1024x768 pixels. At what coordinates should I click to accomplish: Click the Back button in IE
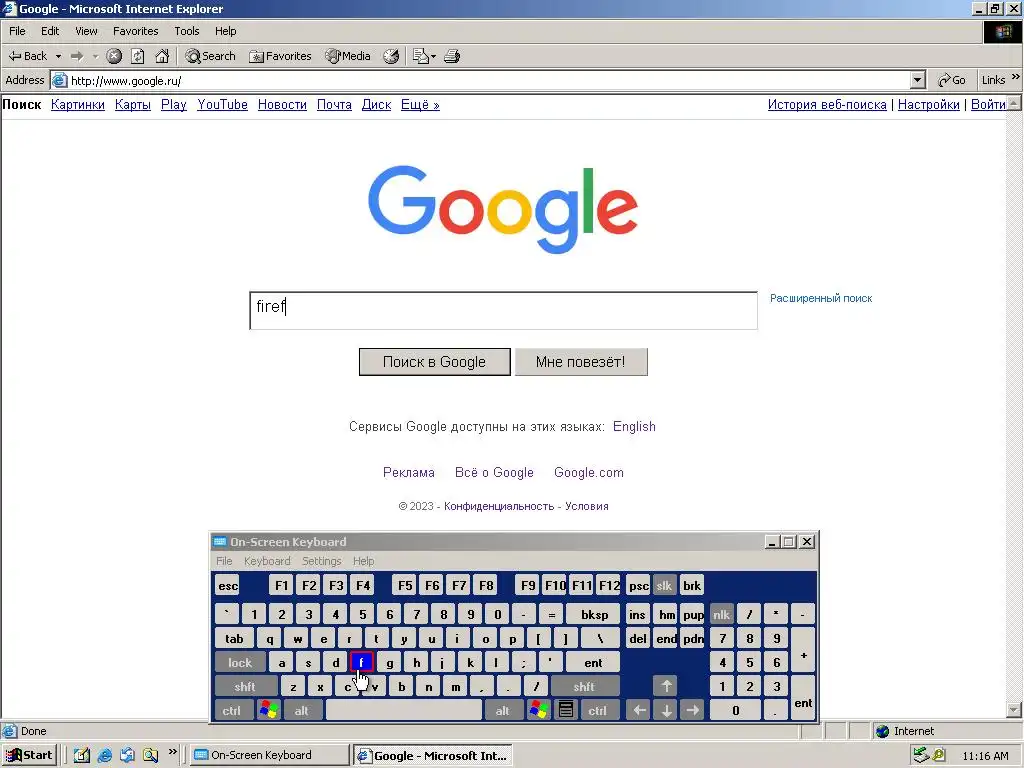(27, 56)
